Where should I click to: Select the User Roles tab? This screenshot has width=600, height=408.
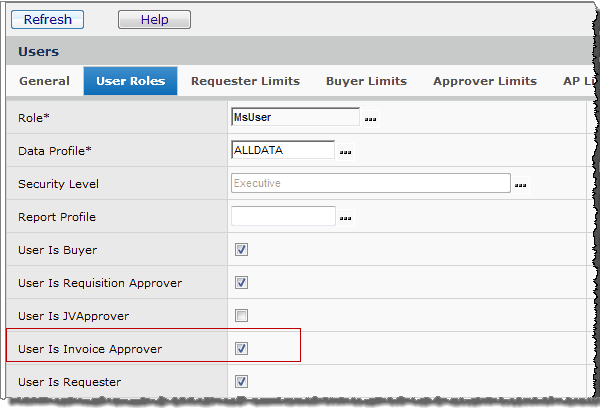tap(130, 81)
